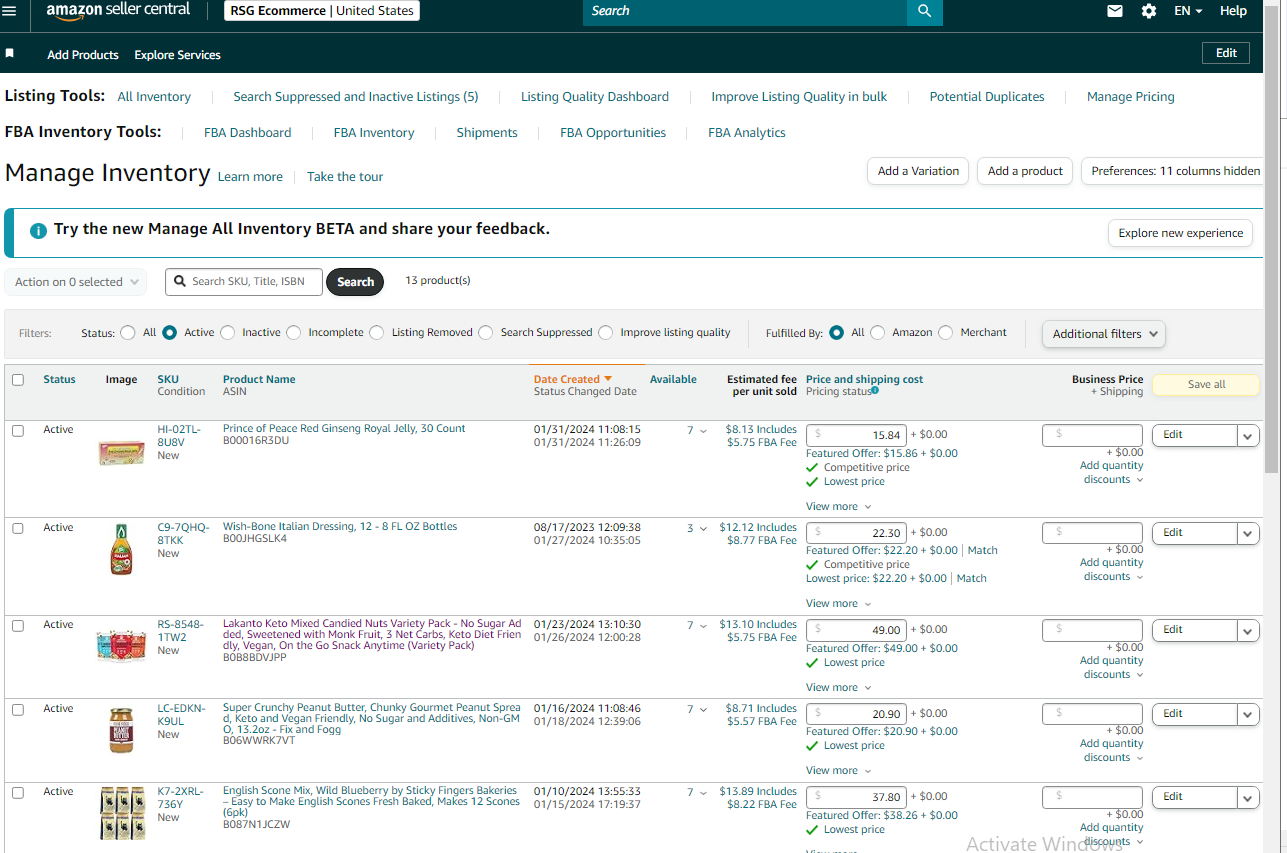The width and height of the screenshot is (1287, 853).
Task: Select the Inactive status filter
Action: coord(227,333)
